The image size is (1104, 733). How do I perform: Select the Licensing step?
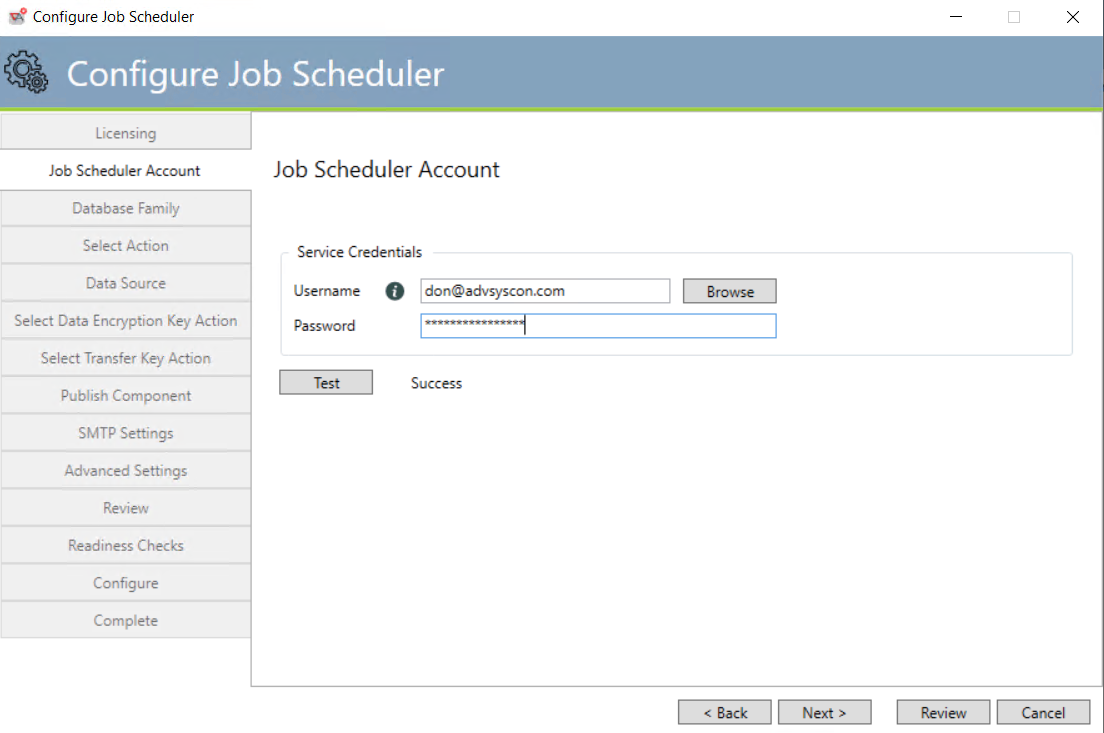pos(125,132)
